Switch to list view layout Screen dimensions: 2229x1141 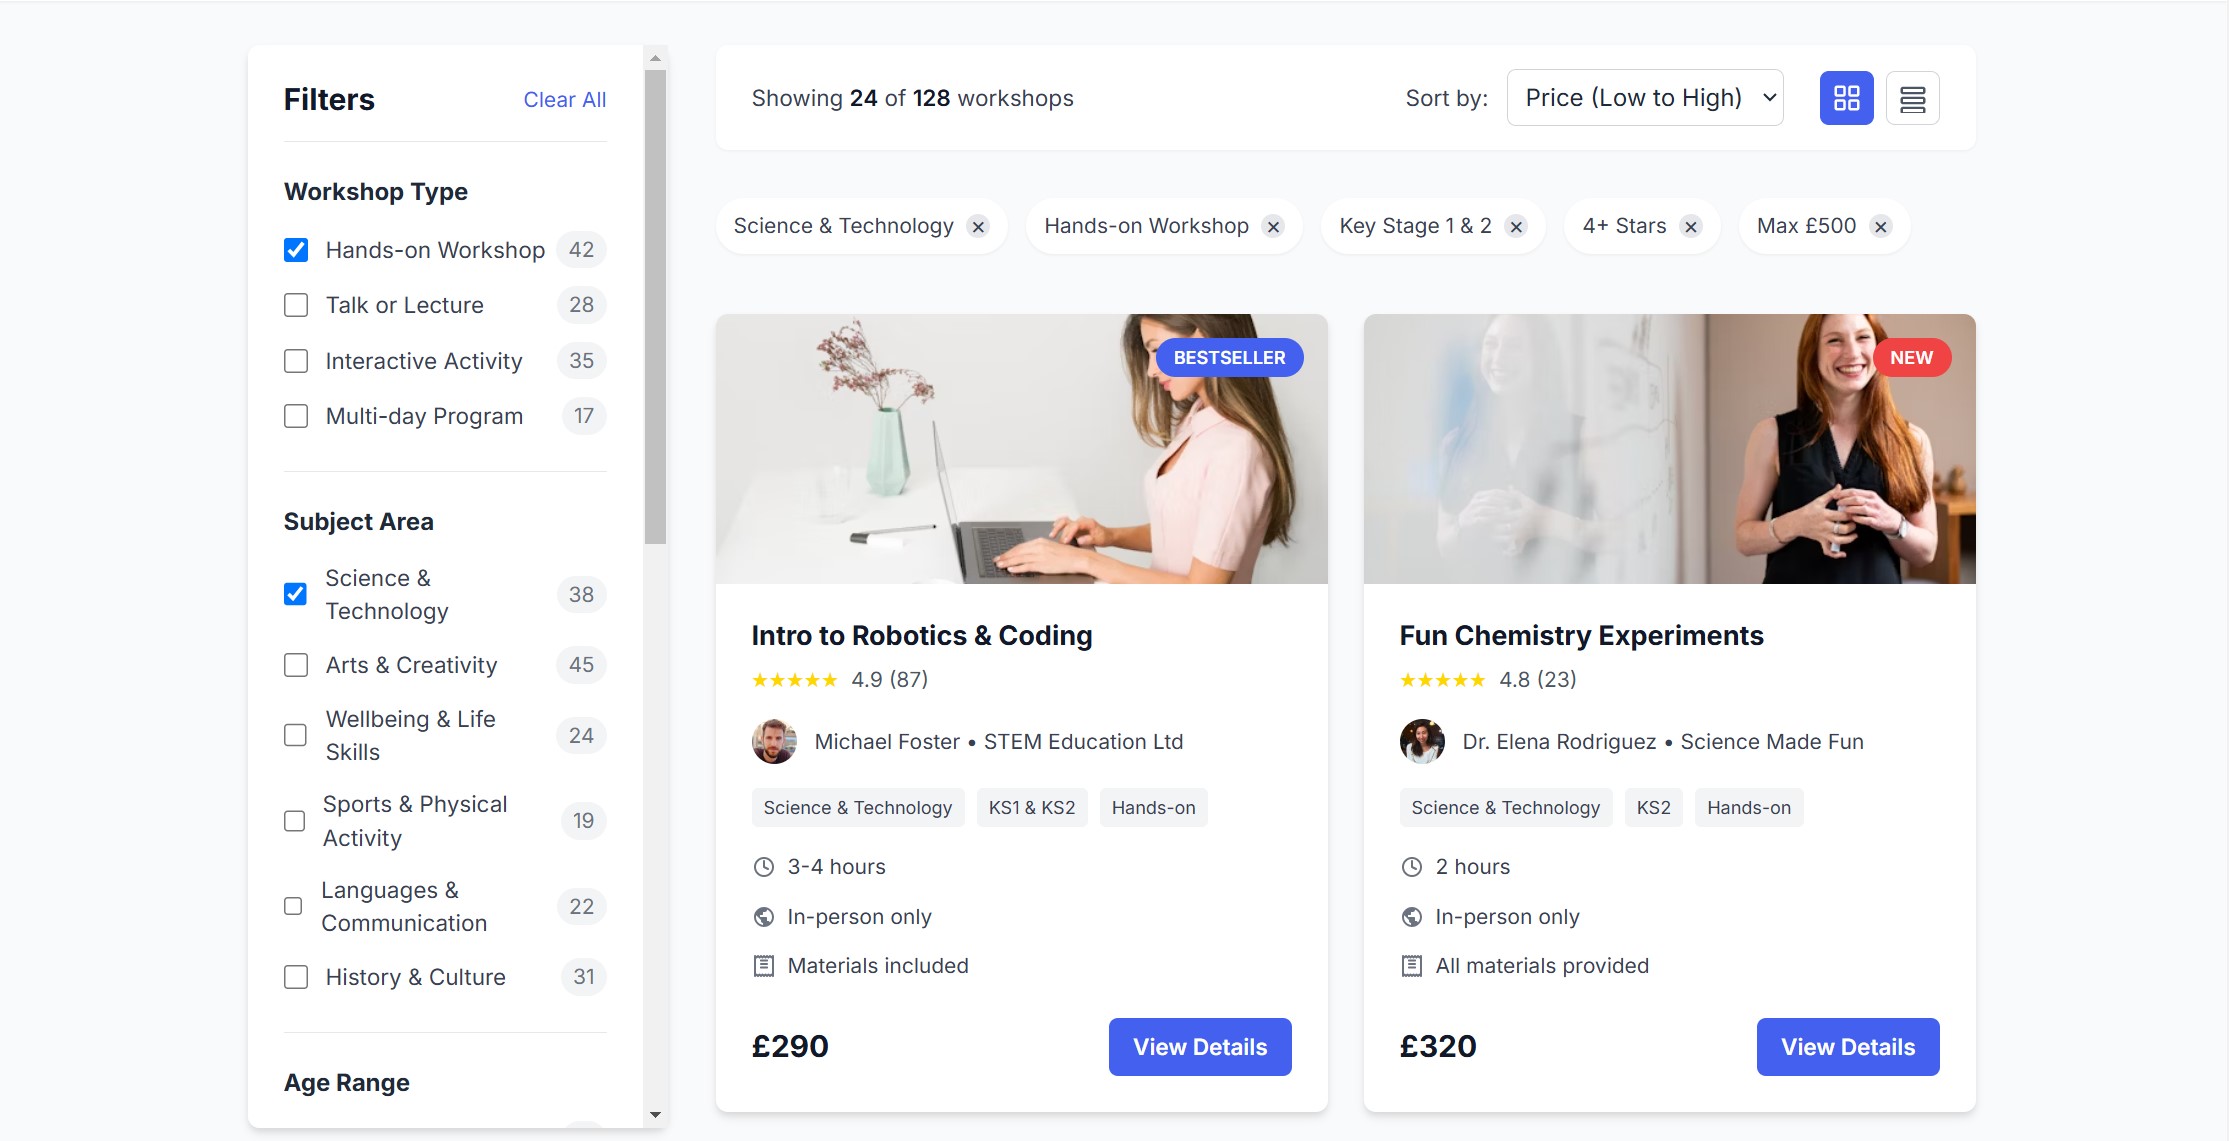coord(1912,97)
